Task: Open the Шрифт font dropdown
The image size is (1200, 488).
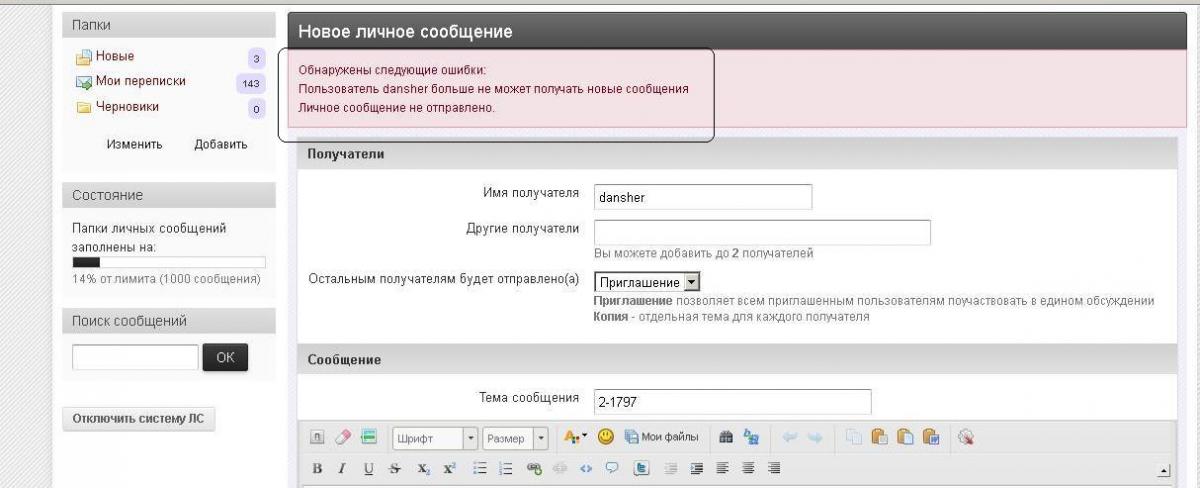Action: [434, 438]
